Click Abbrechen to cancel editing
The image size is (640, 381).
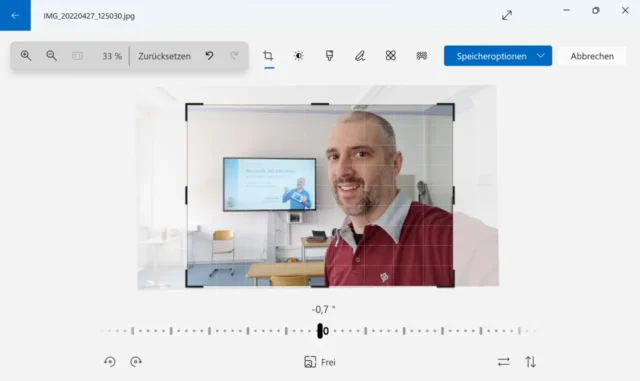point(592,56)
